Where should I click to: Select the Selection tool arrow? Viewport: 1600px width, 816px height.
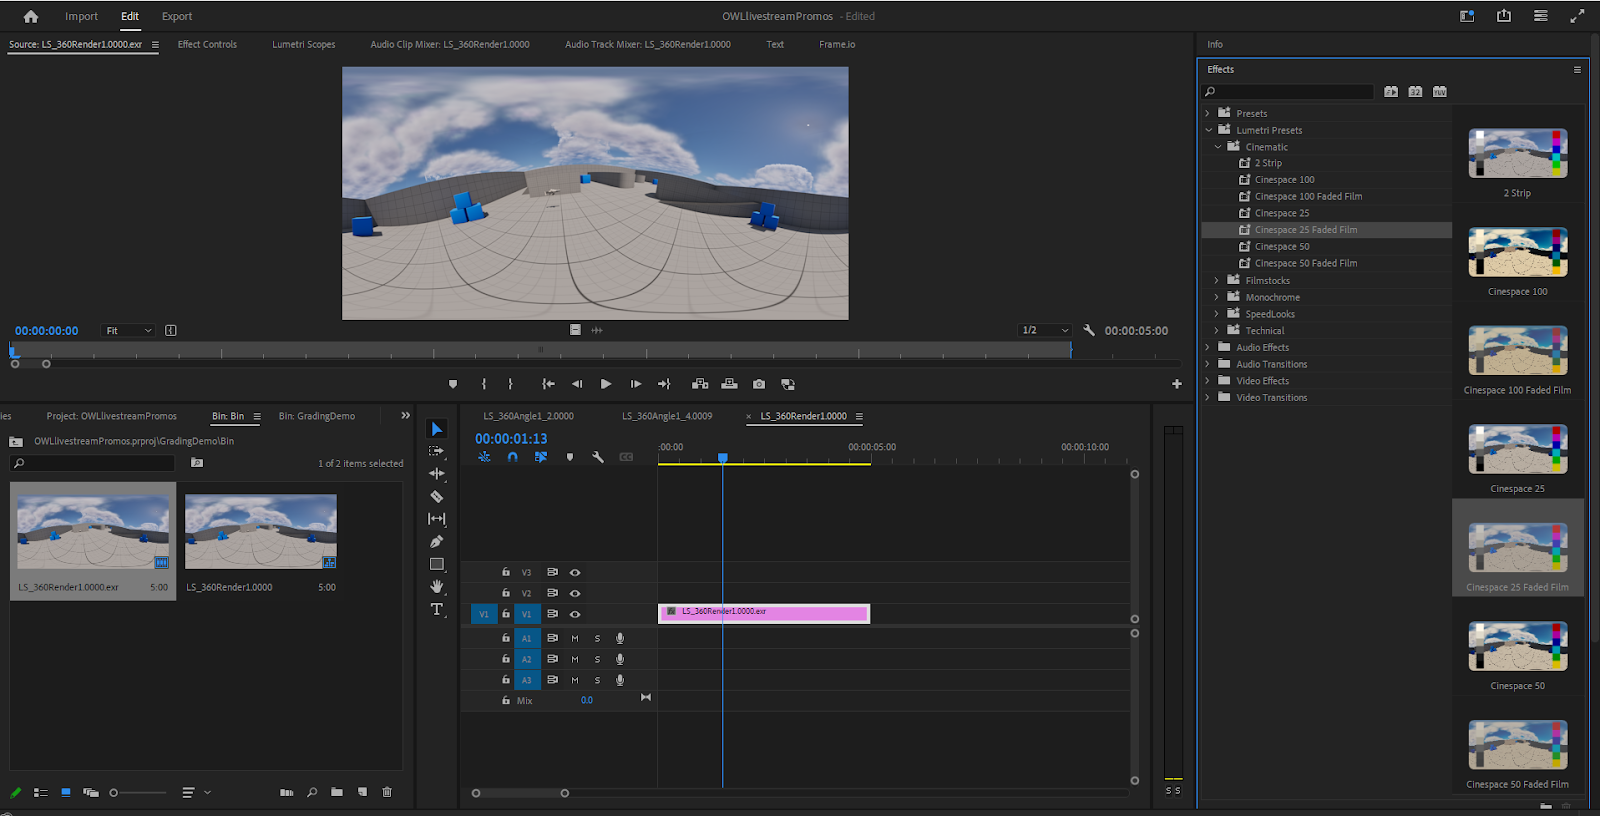point(437,429)
